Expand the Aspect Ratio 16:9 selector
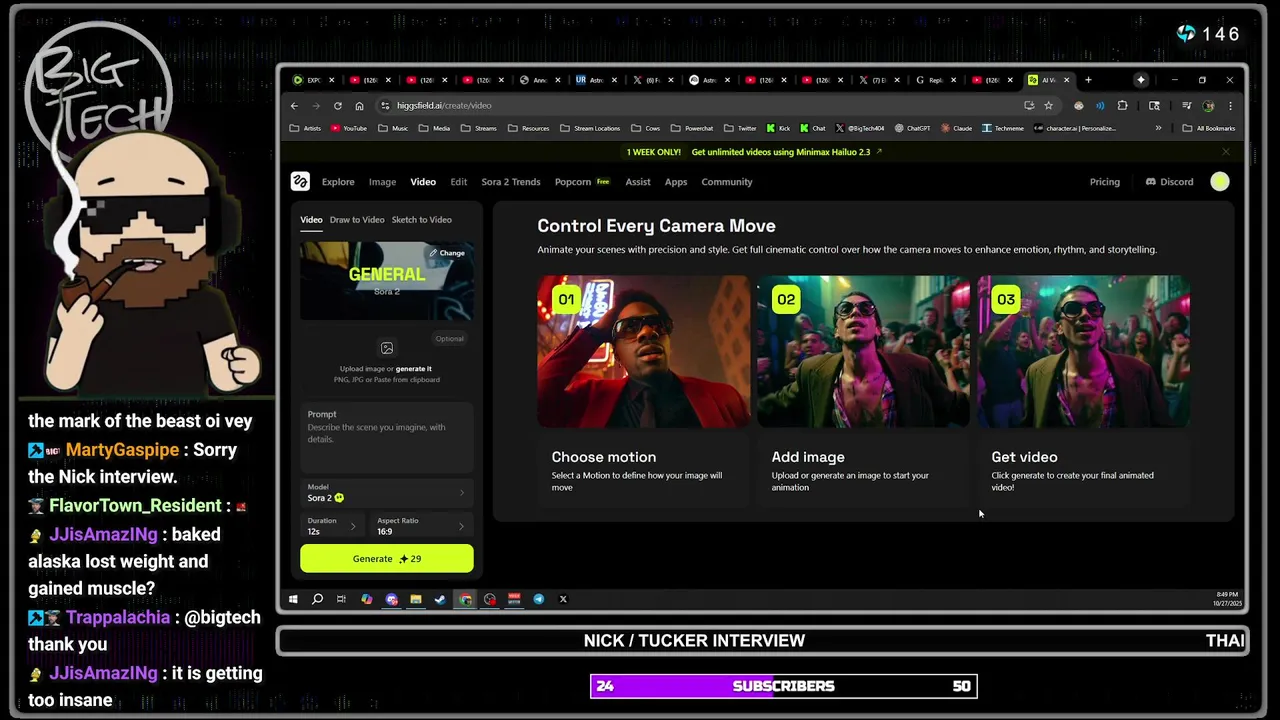The width and height of the screenshot is (1280, 720). pos(421,526)
